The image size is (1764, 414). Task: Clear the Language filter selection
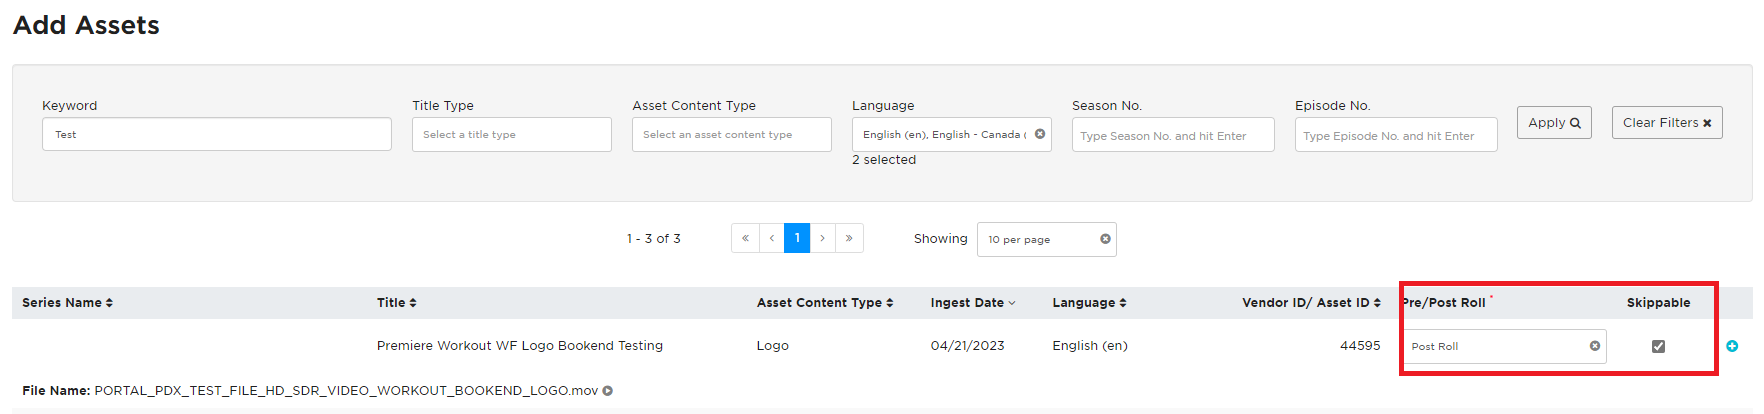(x=1040, y=134)
